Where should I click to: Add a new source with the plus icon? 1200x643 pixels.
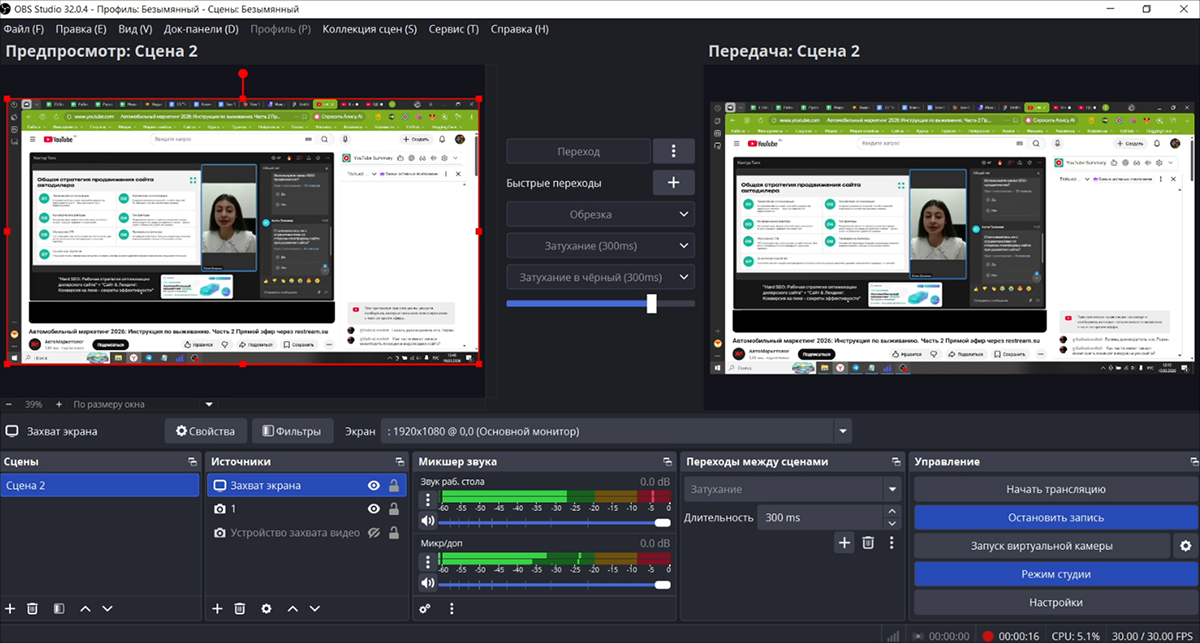point(217,608)
